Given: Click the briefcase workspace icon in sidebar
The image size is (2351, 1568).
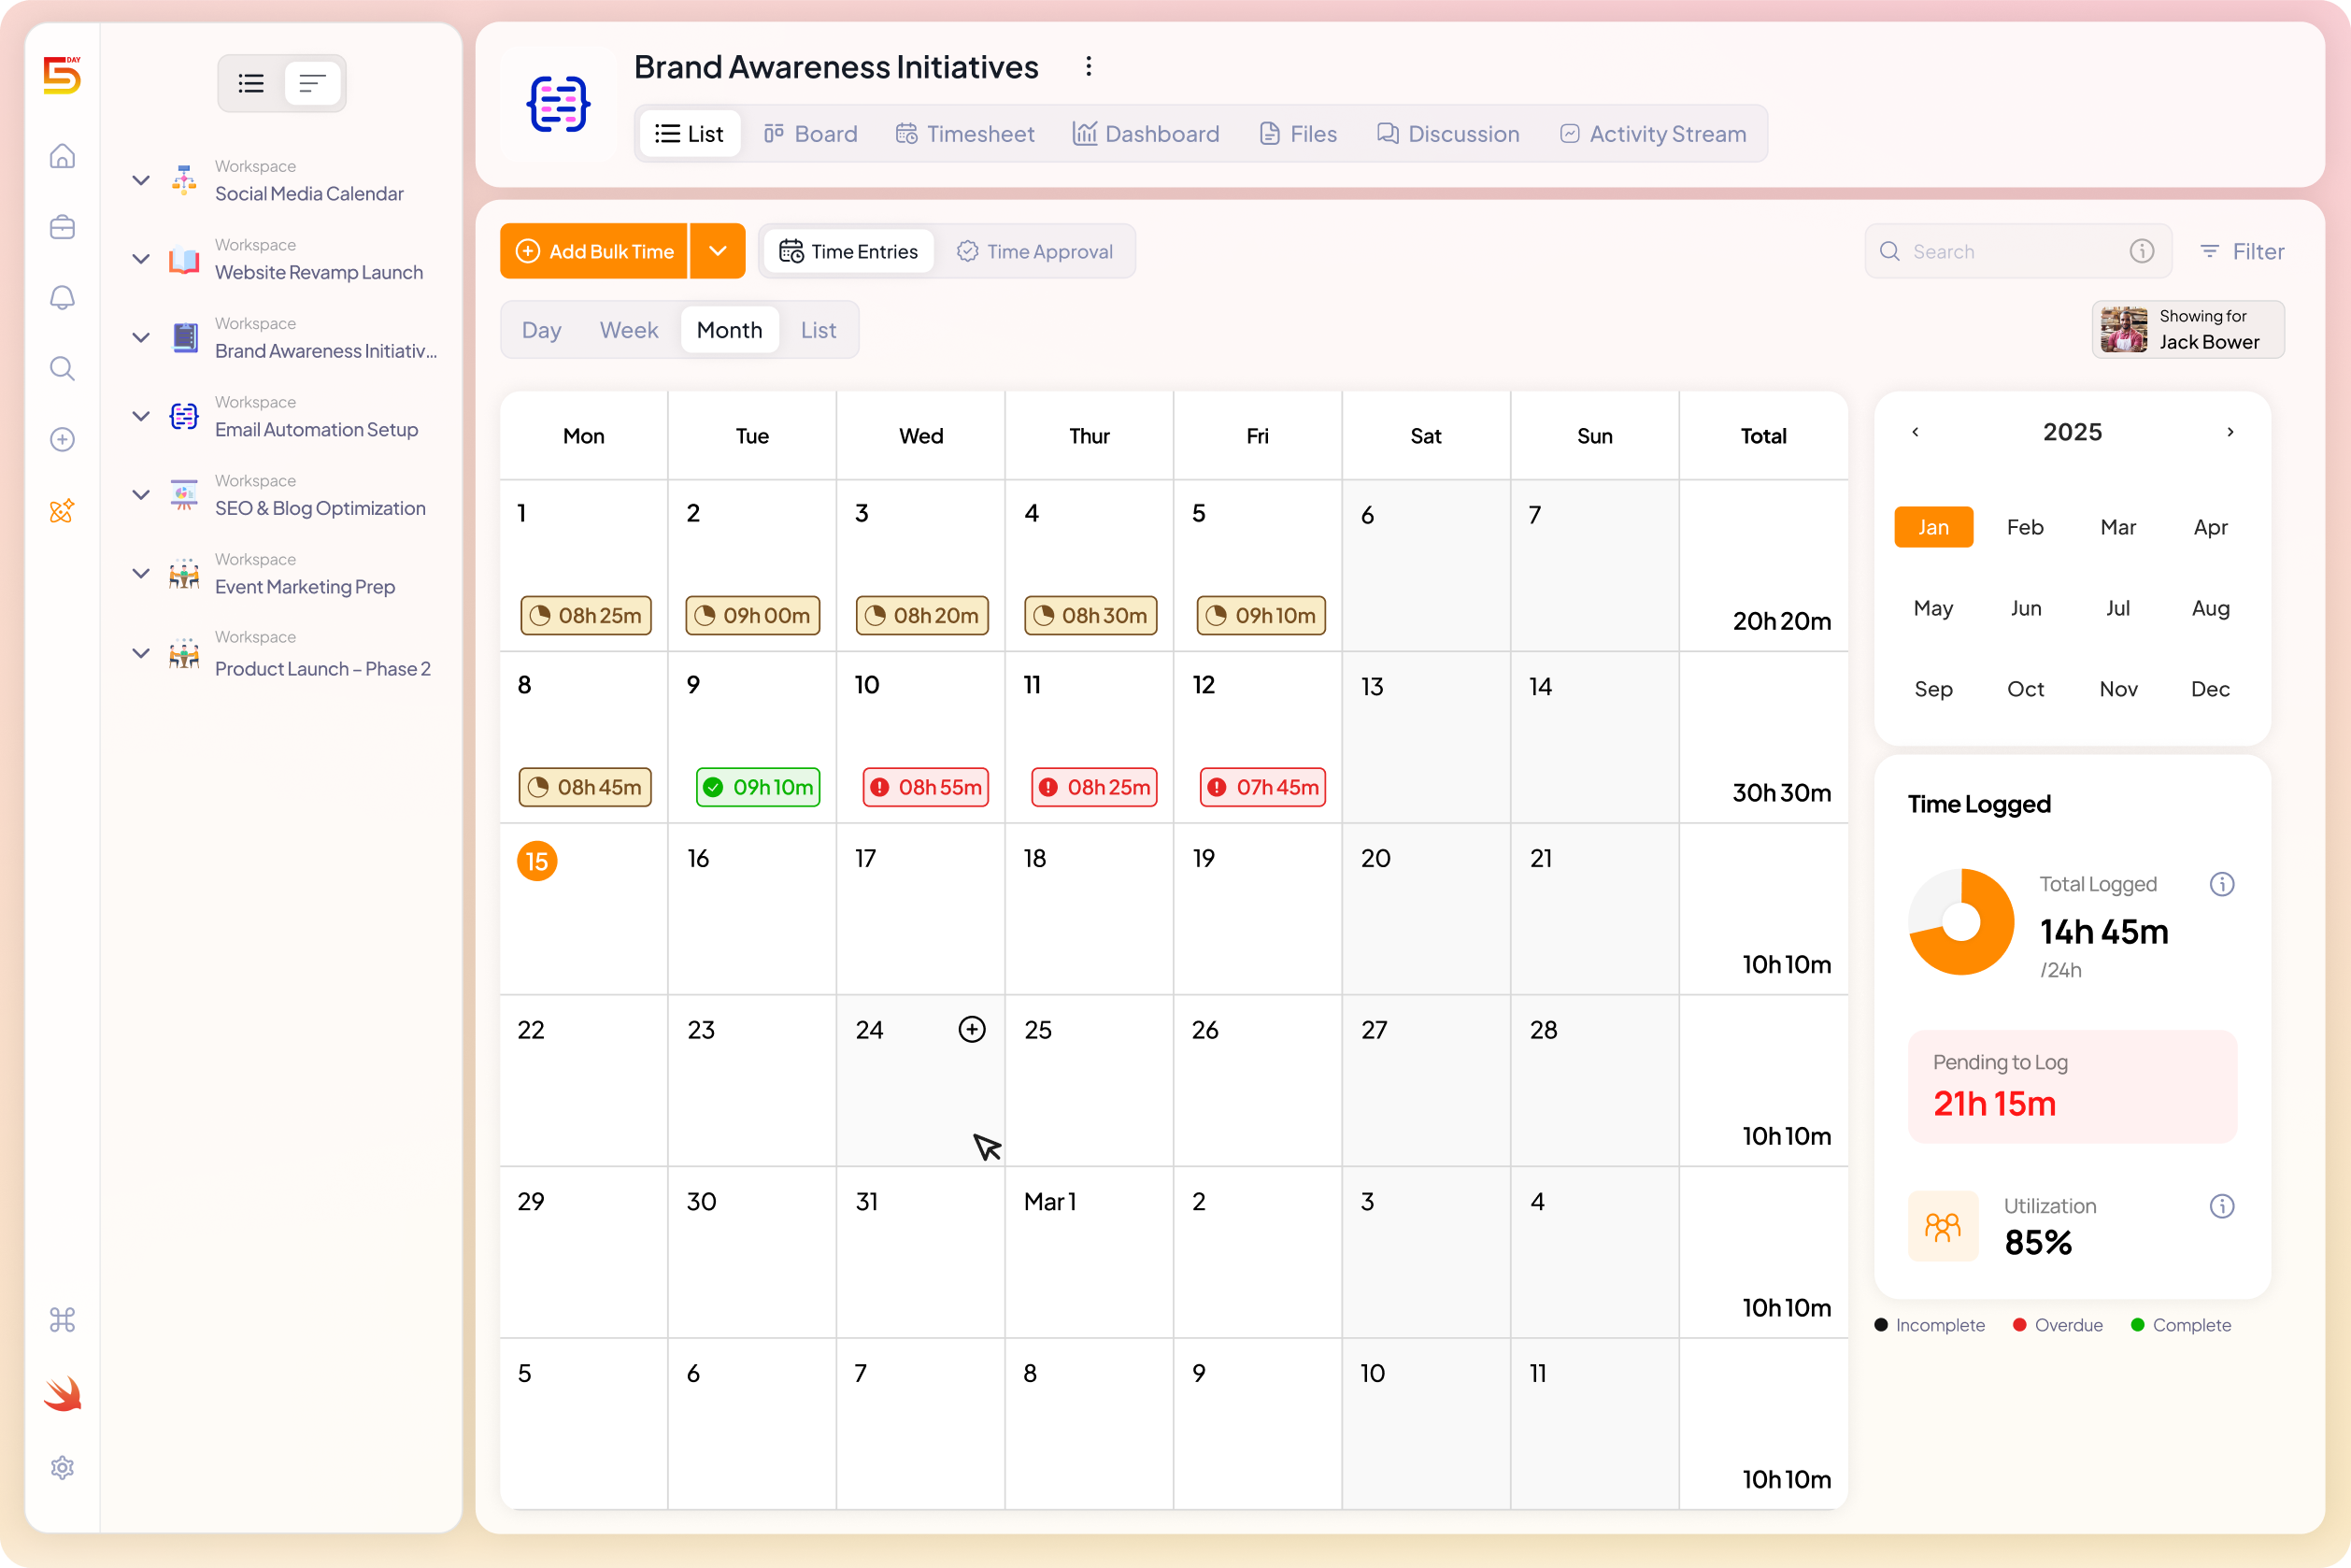Looking at the screenshot, I should (62, 227).
